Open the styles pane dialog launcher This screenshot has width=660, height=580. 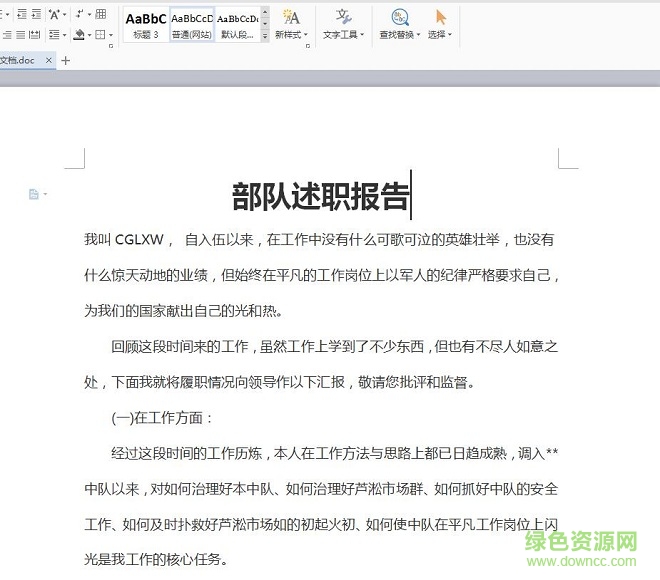(308, 46)
